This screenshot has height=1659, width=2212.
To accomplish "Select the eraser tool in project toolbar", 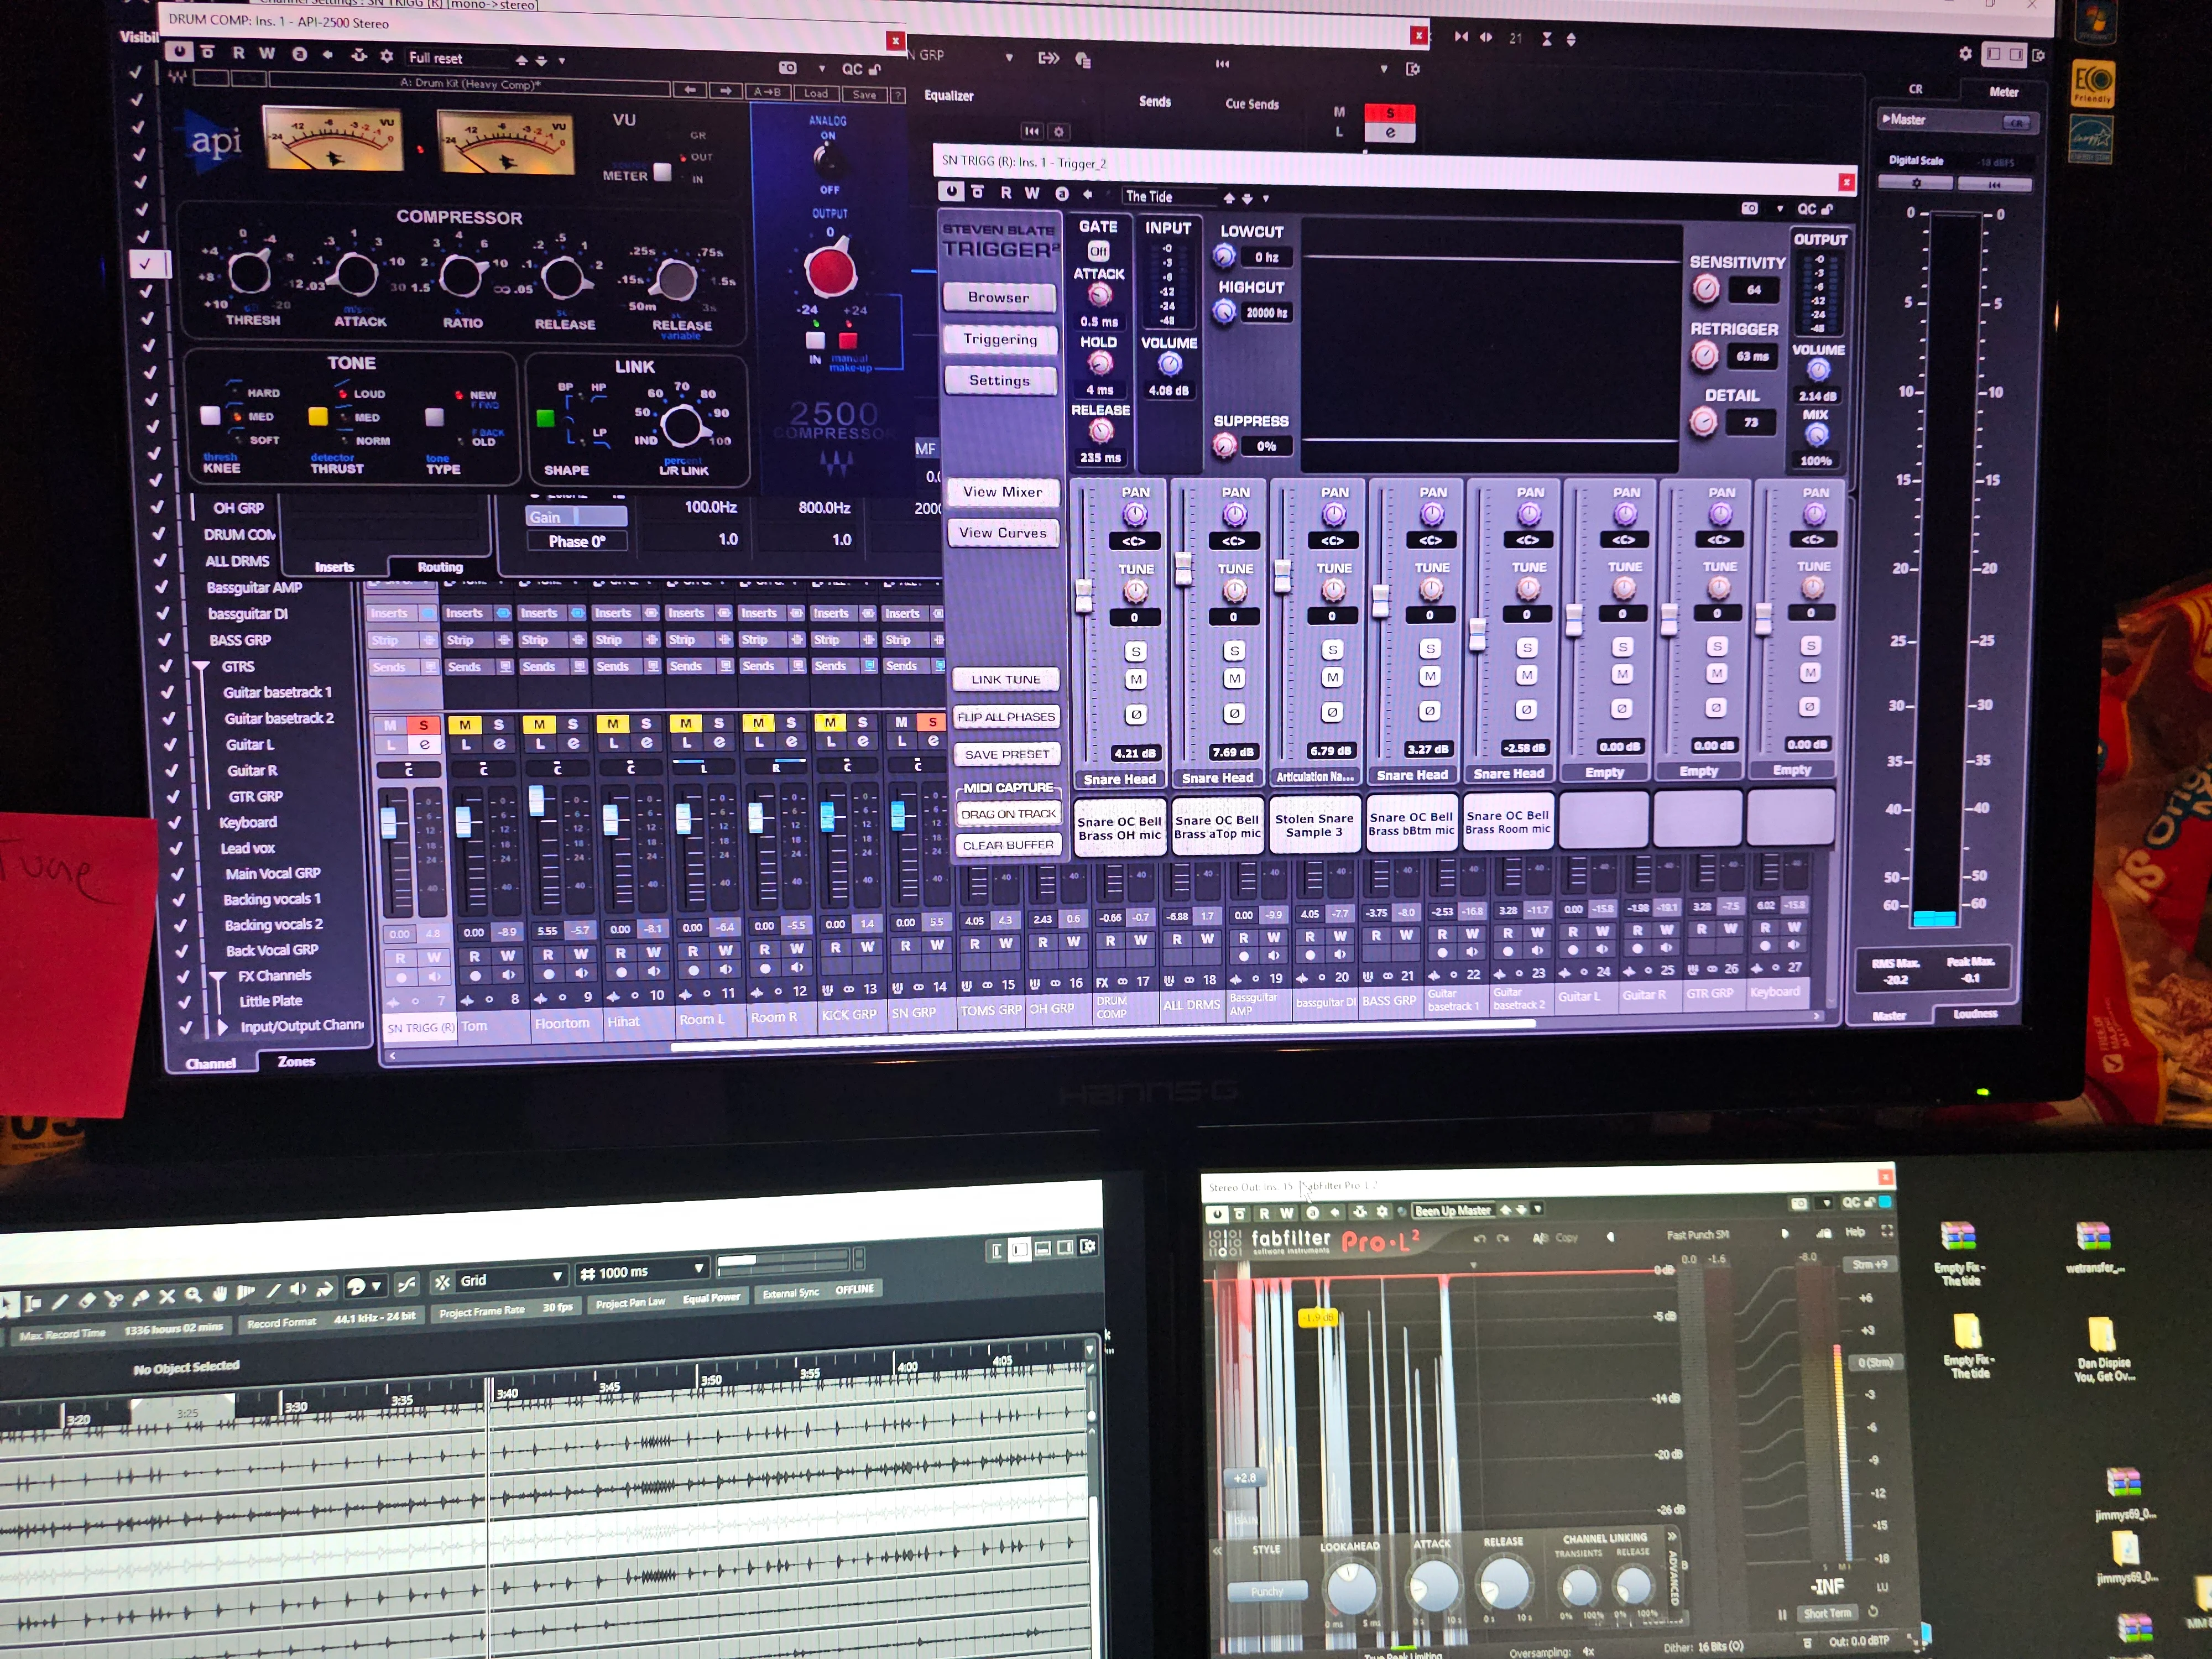I will (86, 1300).
